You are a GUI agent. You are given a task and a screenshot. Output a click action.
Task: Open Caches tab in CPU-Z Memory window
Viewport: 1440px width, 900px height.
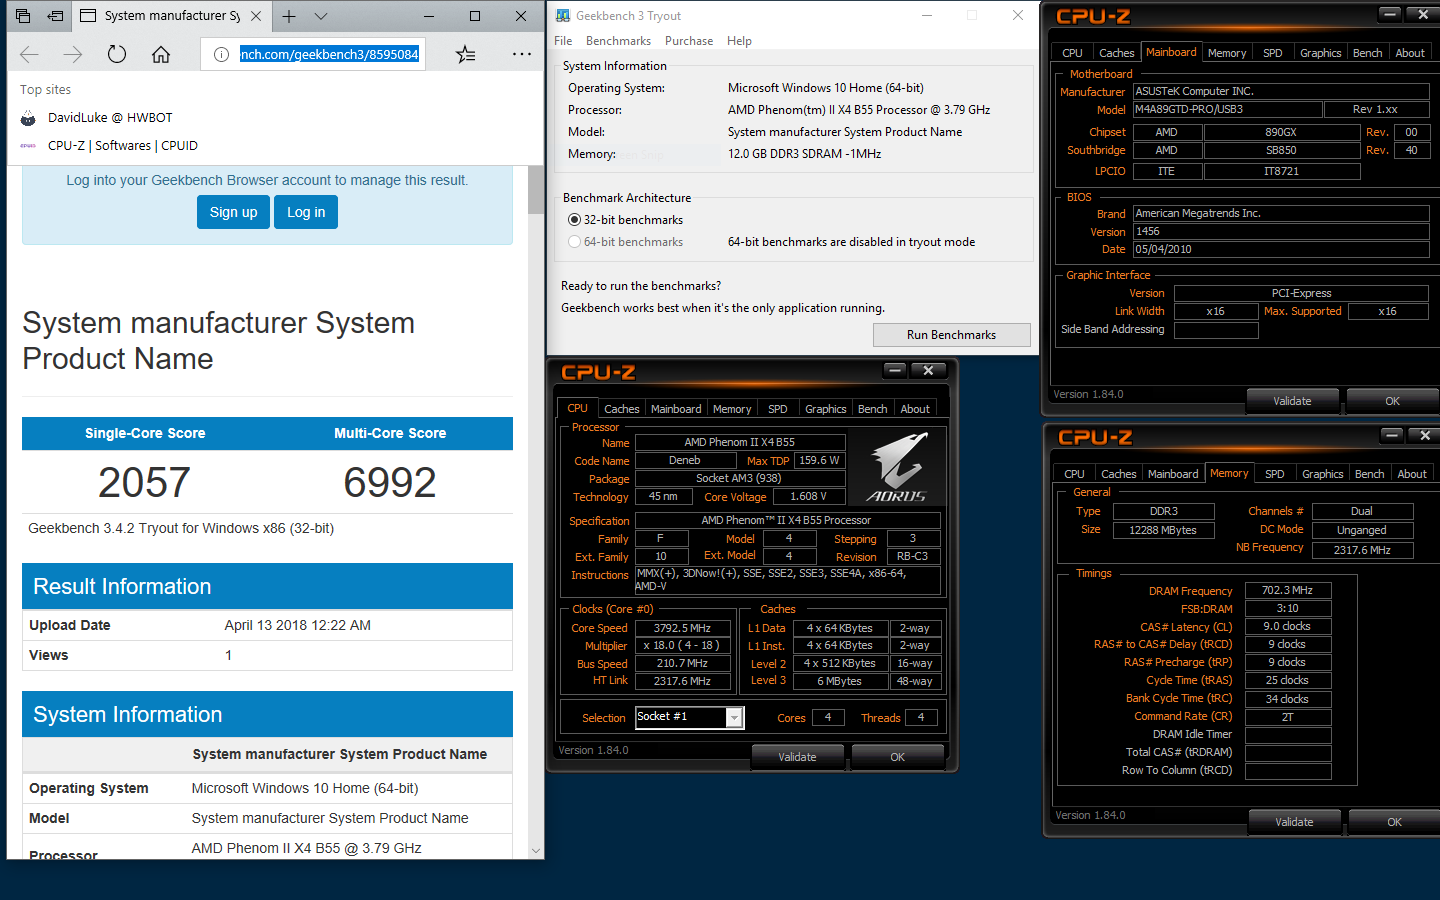coord(1119,474)
